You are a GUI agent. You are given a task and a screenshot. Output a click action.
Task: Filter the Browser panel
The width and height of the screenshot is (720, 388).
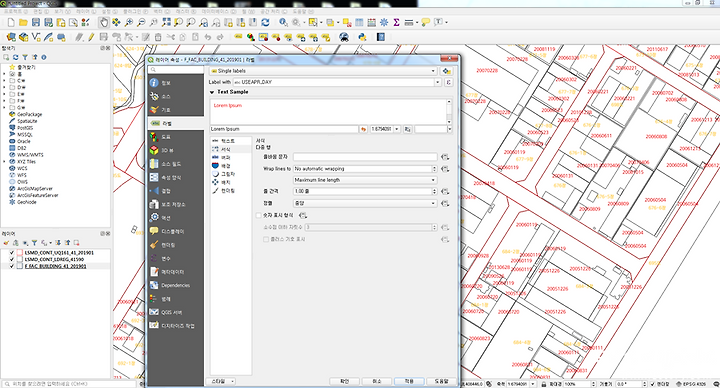point(25,57)
